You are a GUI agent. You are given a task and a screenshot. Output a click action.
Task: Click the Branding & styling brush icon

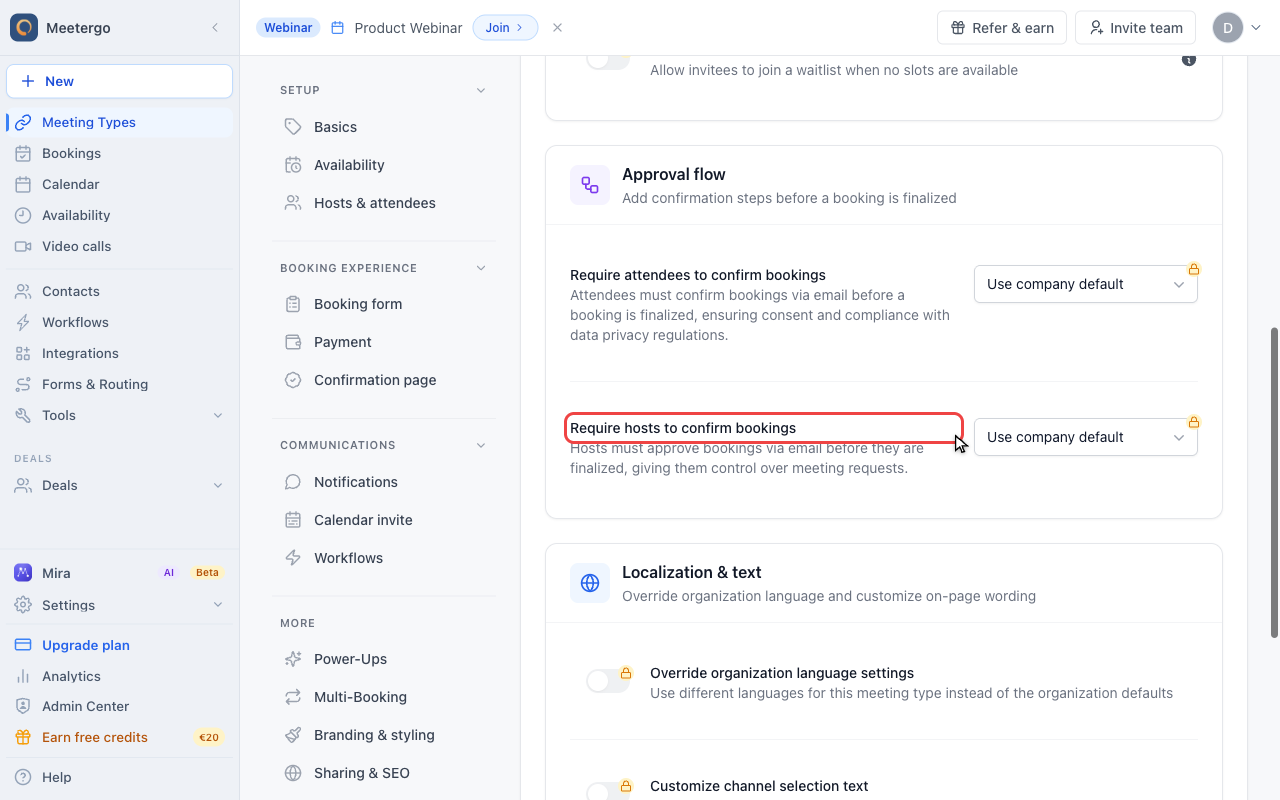pyautogui.click(x=293, y=735)
